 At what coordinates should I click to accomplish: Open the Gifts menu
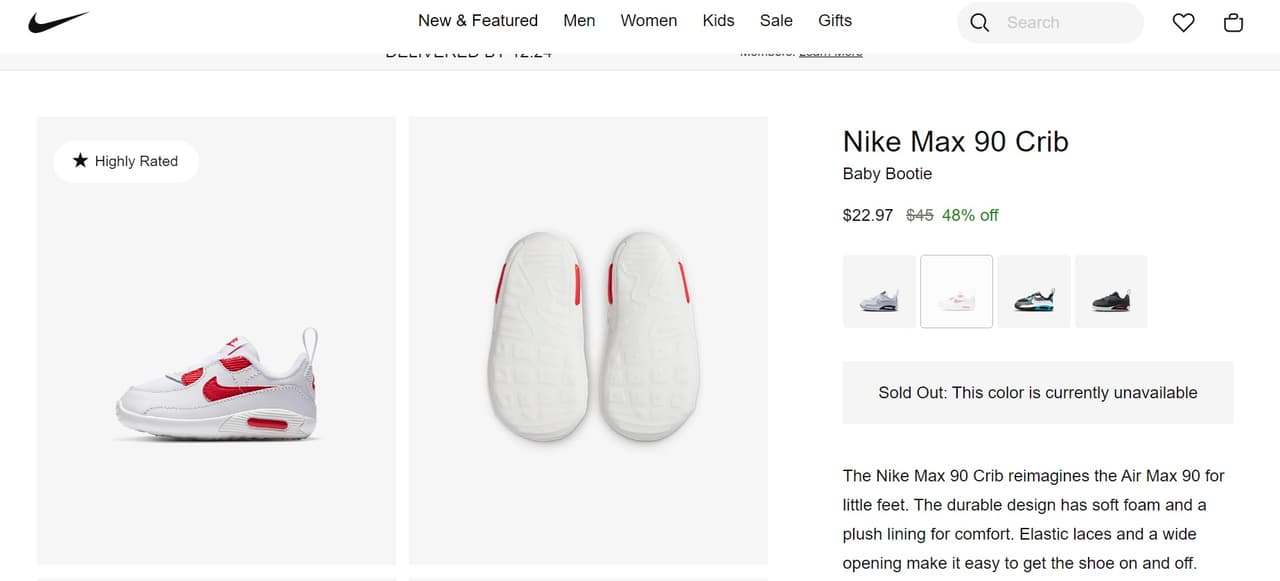click(x=835, y=20)
